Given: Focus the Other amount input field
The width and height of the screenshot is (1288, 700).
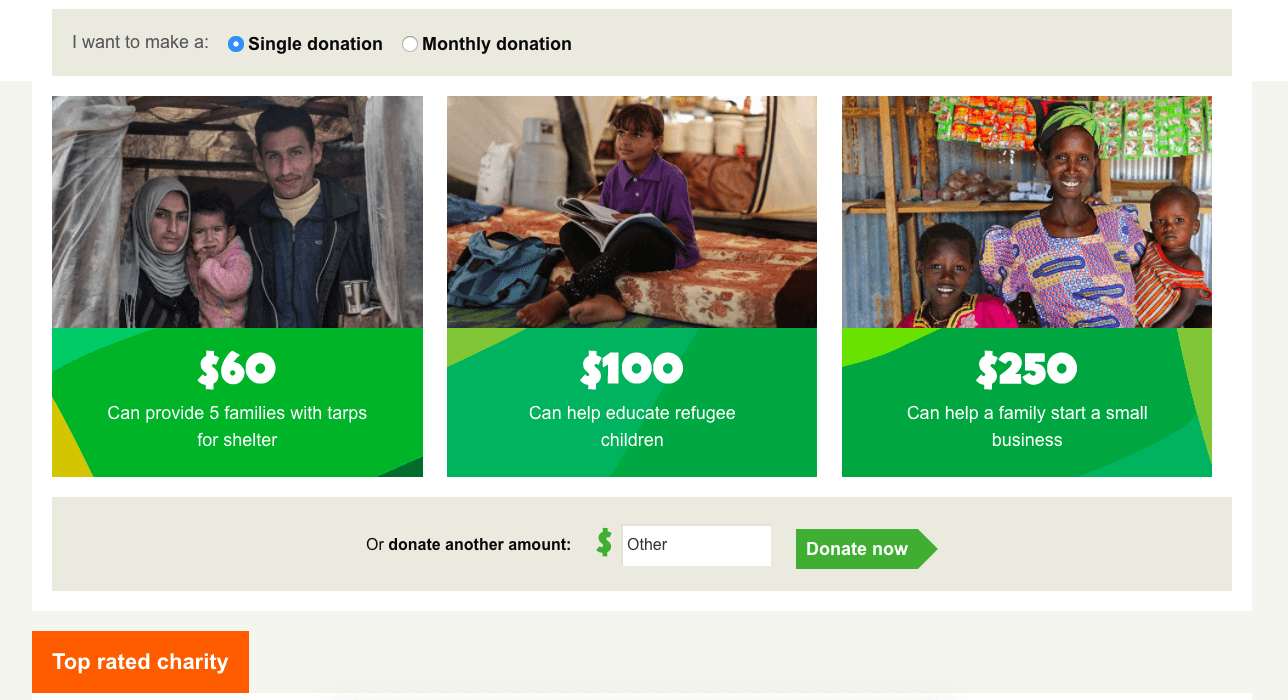Looking at the screenshot, I should point(696,545).
